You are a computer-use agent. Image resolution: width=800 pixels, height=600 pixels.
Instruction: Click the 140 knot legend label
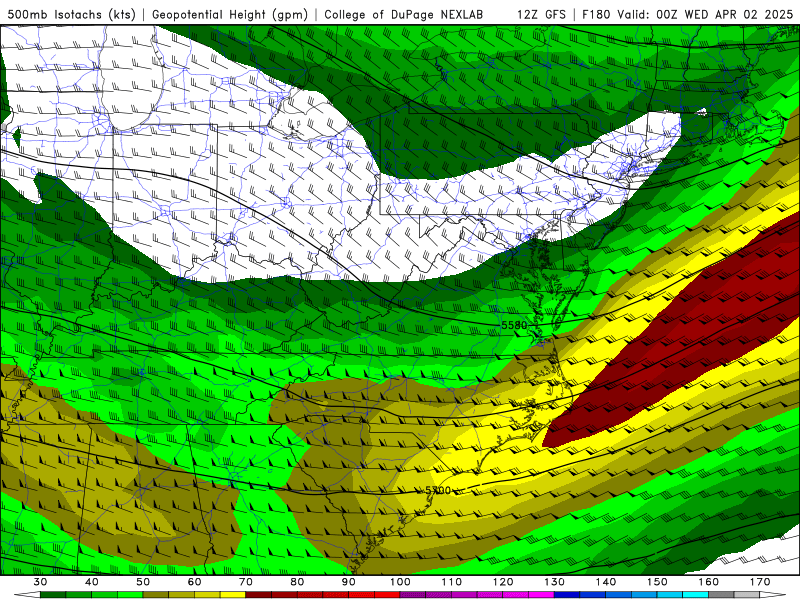point(606,582)
